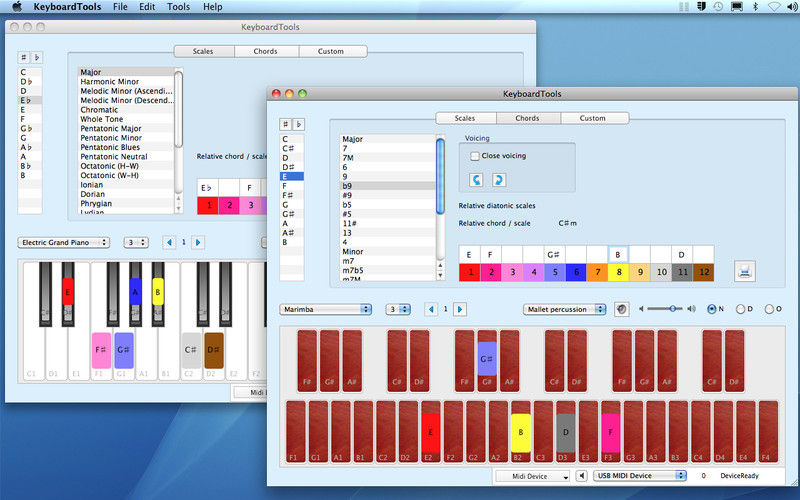Click the next arrow in background window

click(198, 242)
